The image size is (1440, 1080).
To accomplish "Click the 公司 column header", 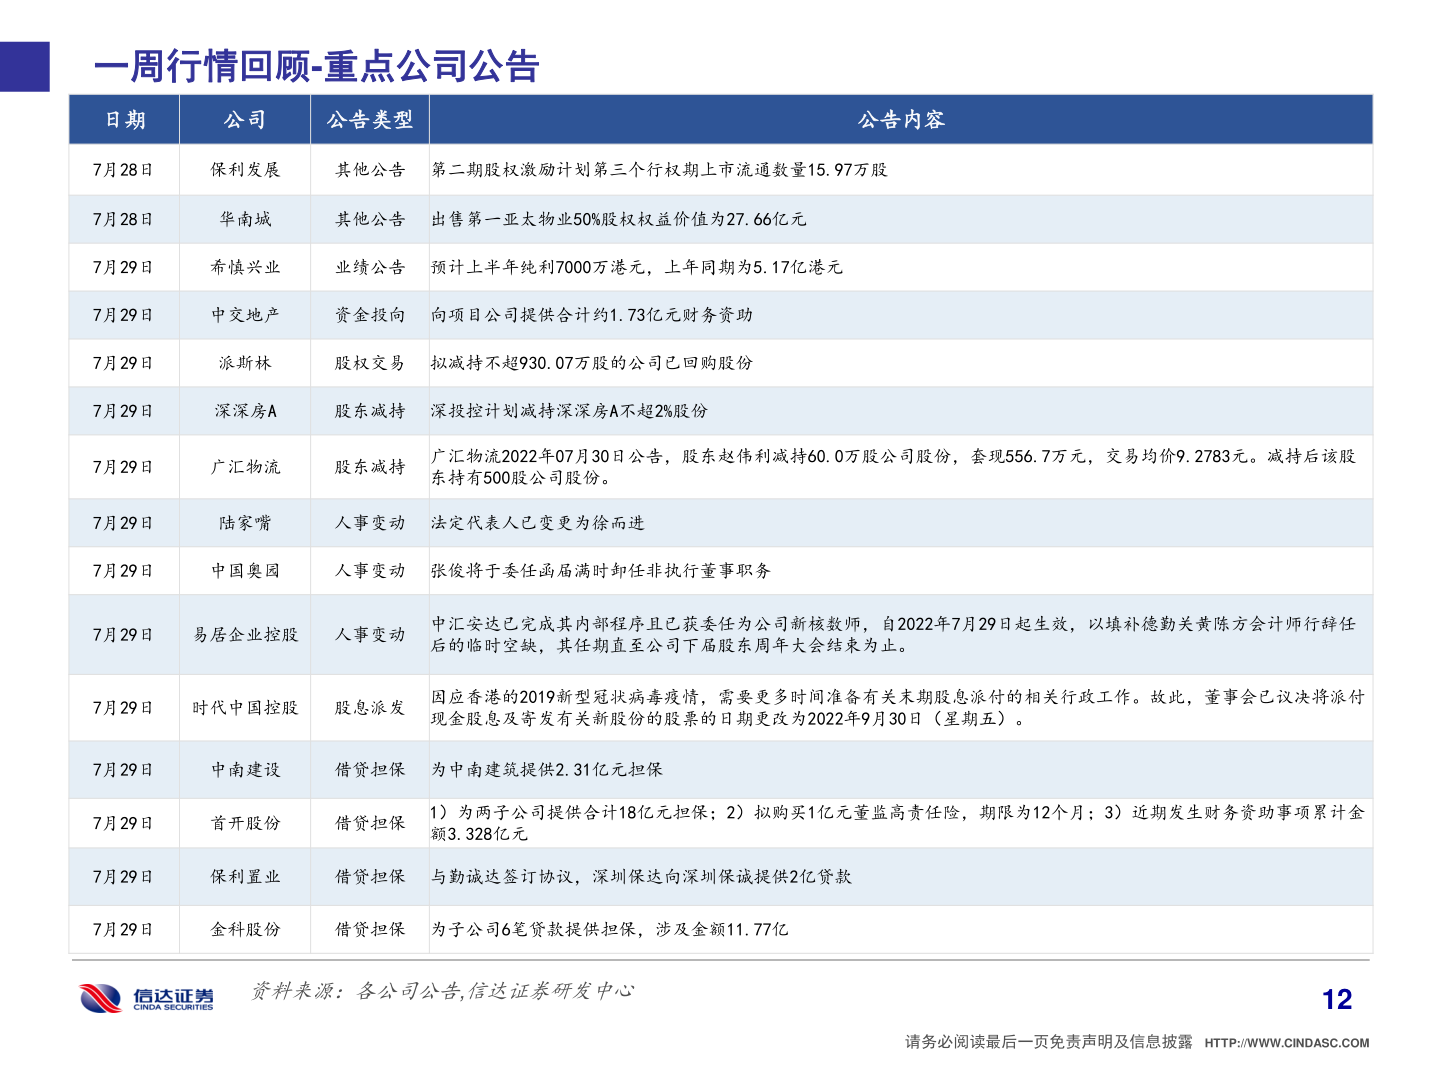I will tap(244, 120).
